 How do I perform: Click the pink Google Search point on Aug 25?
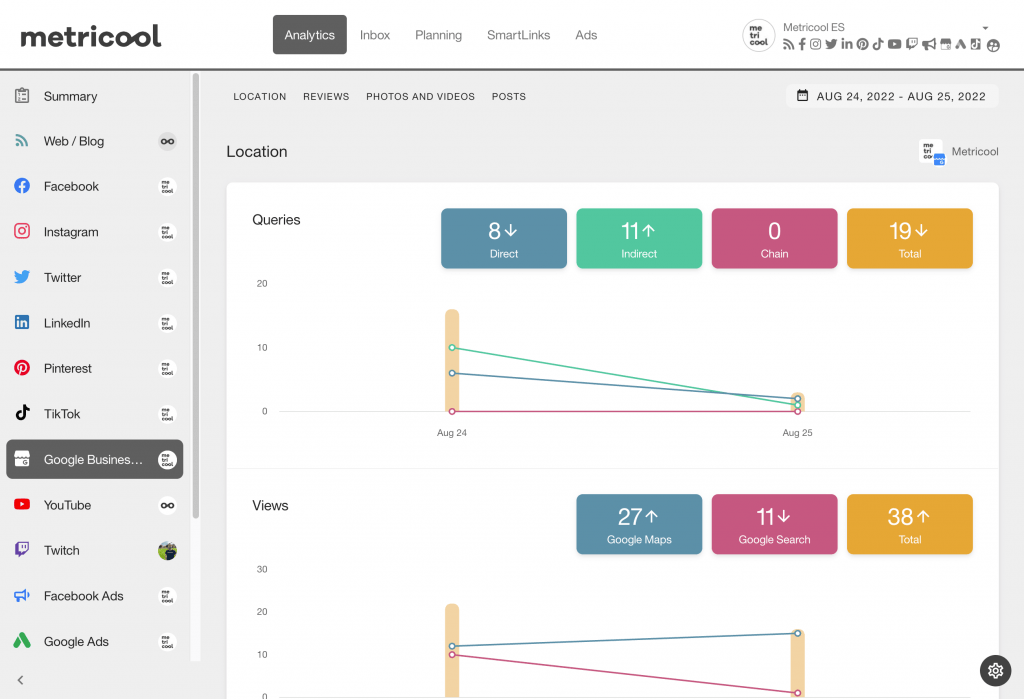point(797,692)
